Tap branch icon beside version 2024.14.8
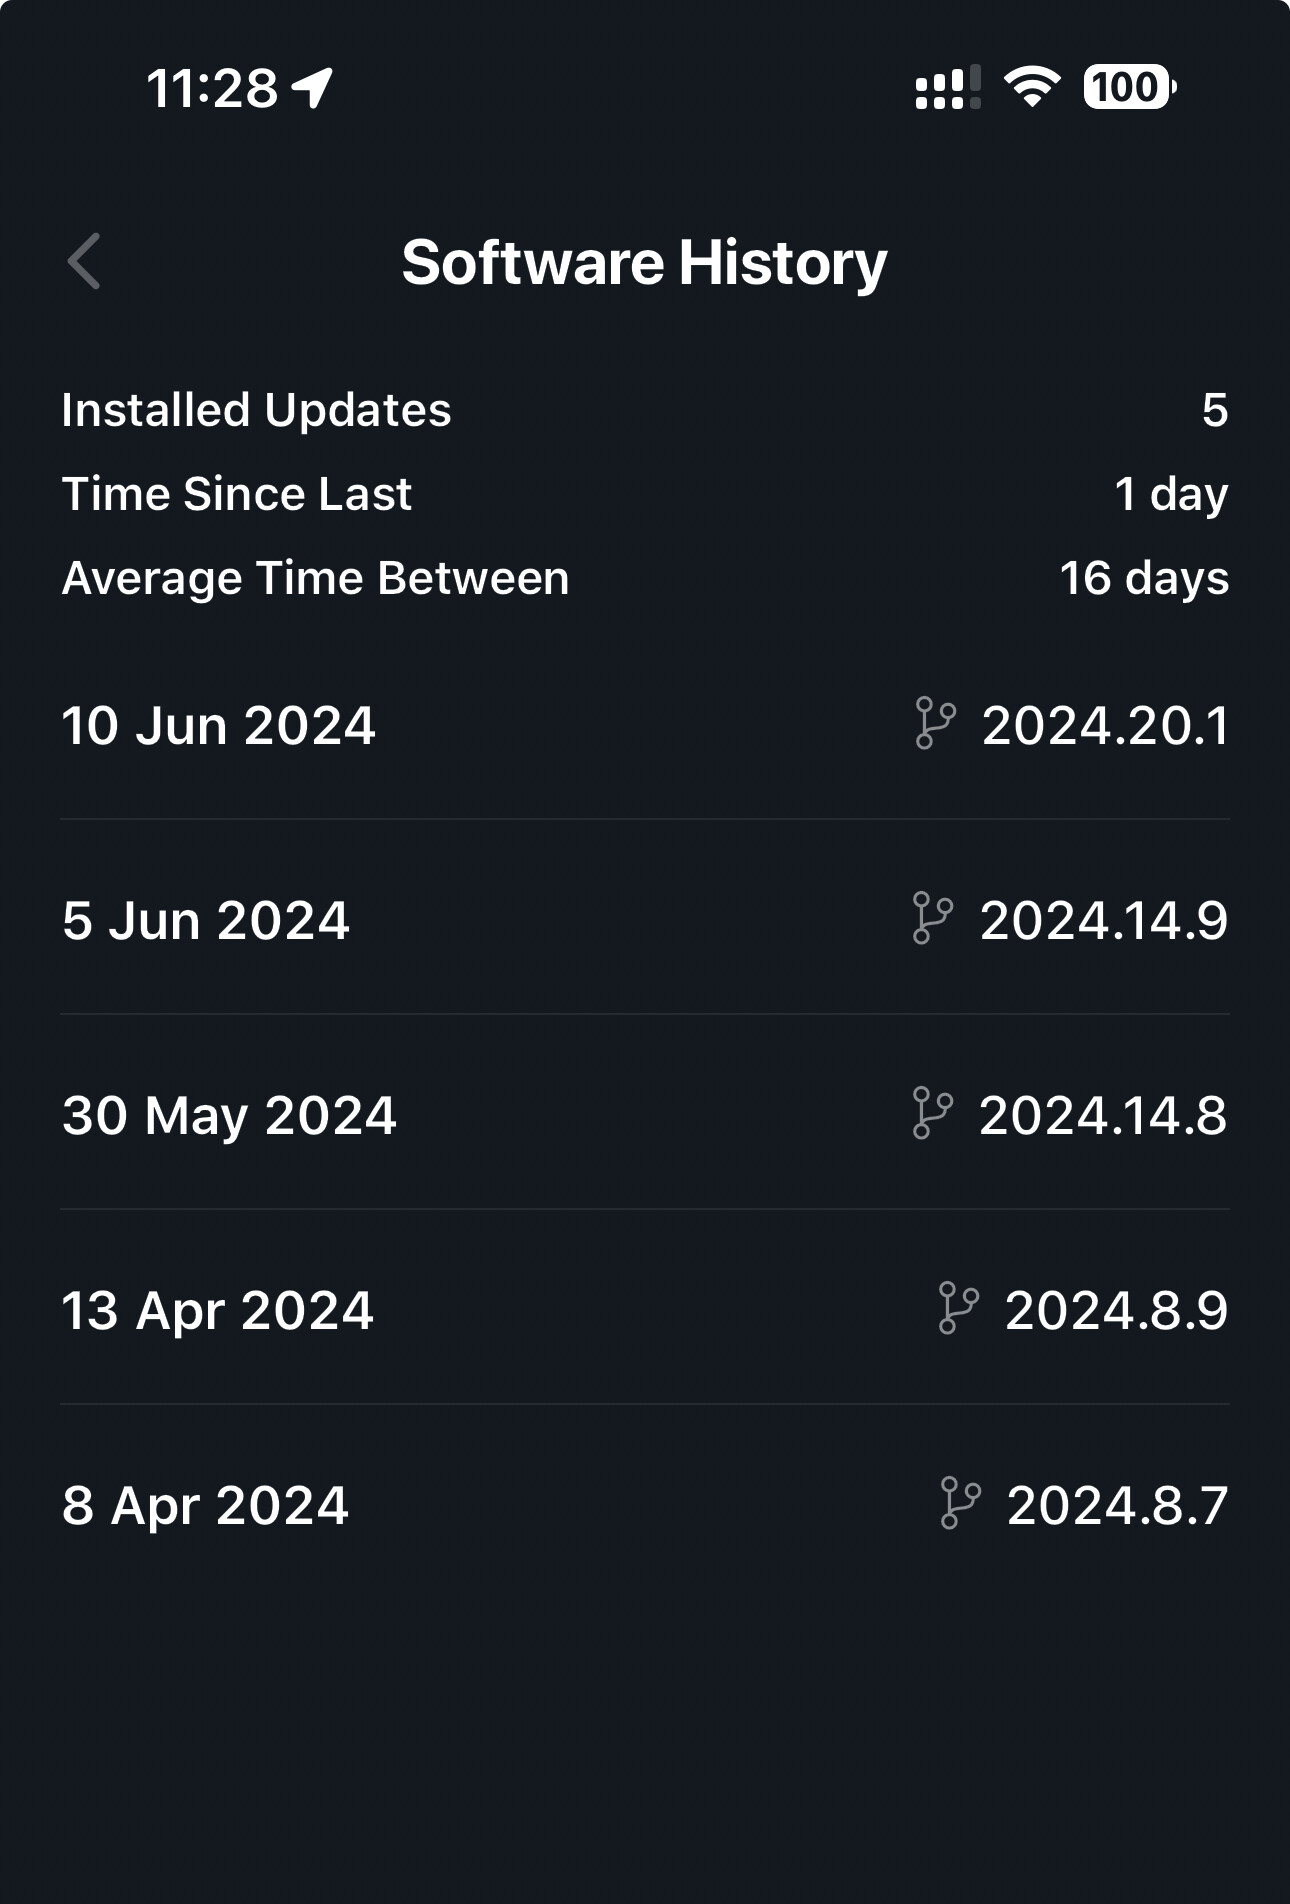Image resolution: width=1290 pixels, height=1904 pixels. [932, 1114]
